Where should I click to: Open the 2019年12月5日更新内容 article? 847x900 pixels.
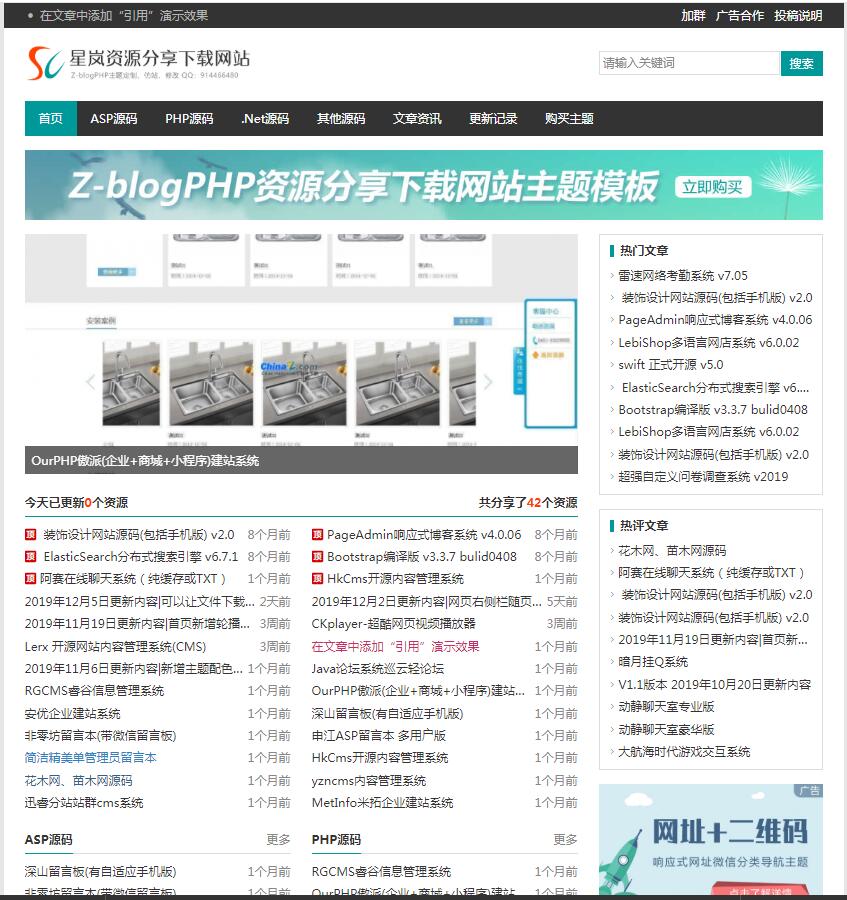pos(139,602)
